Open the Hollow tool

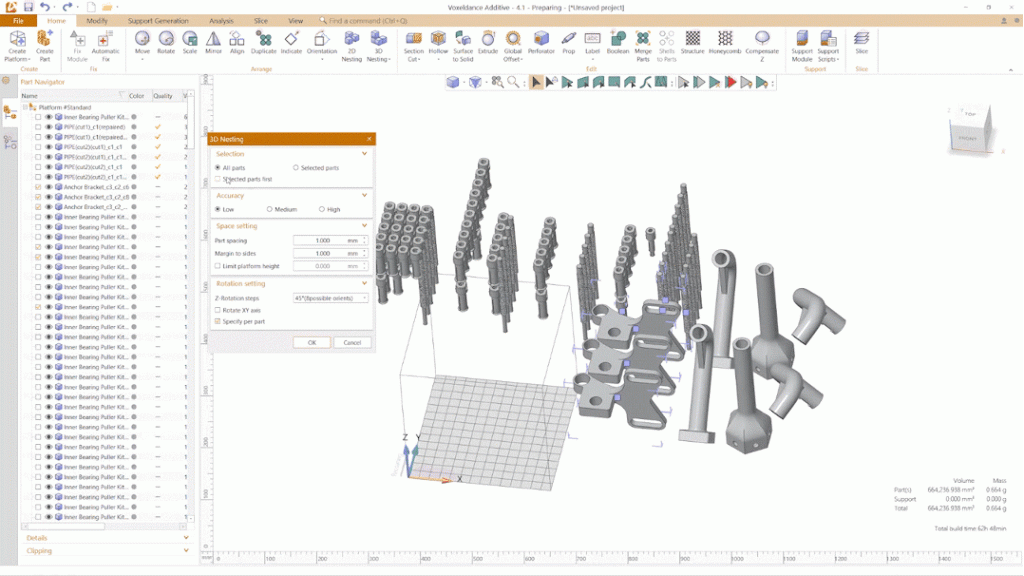pos(437,42)
